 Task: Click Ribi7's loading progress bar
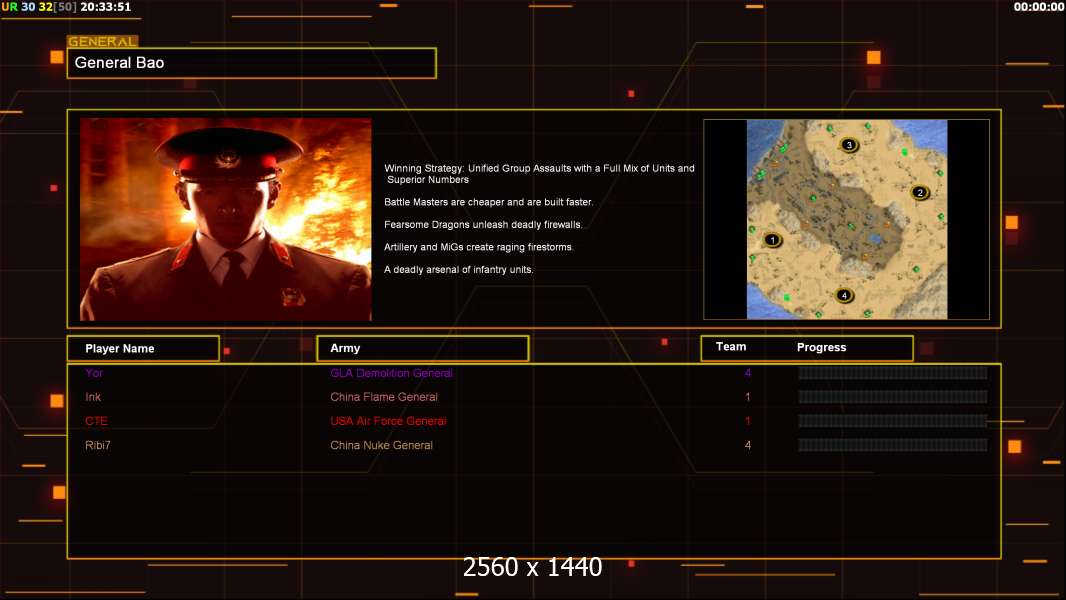pyautogui.click(x=893, y=445)
